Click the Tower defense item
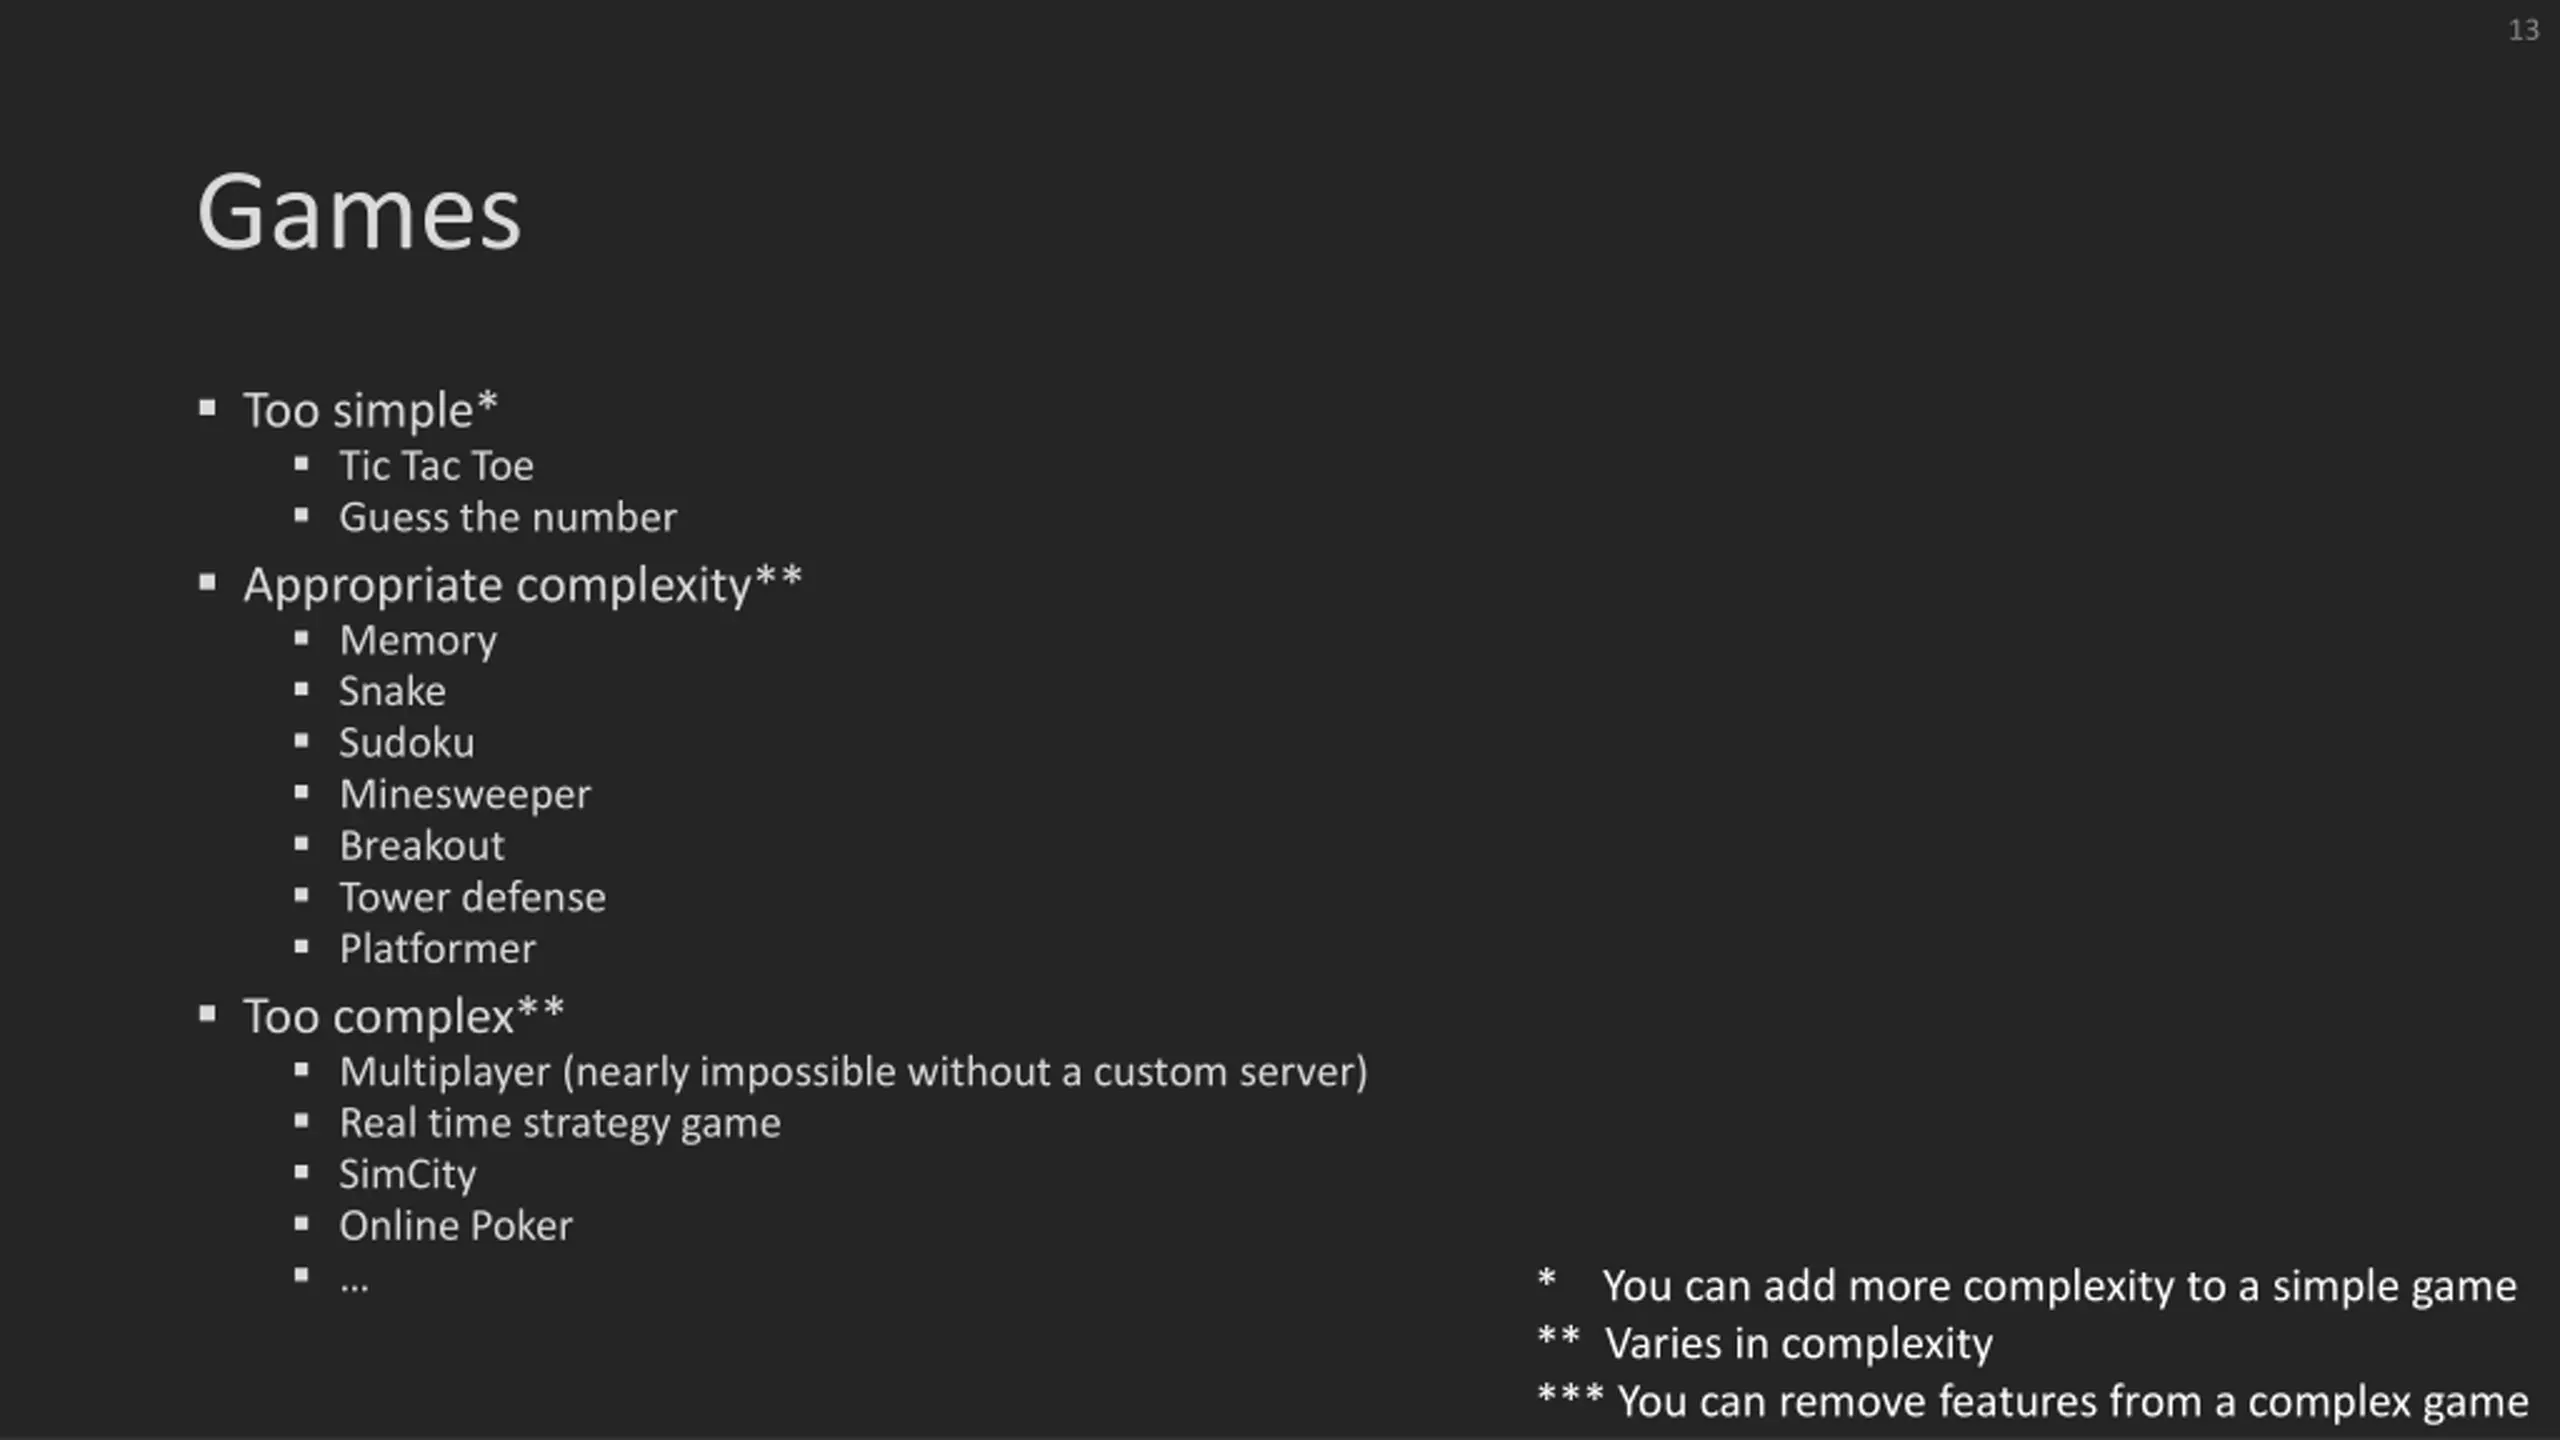 point(472,897)
